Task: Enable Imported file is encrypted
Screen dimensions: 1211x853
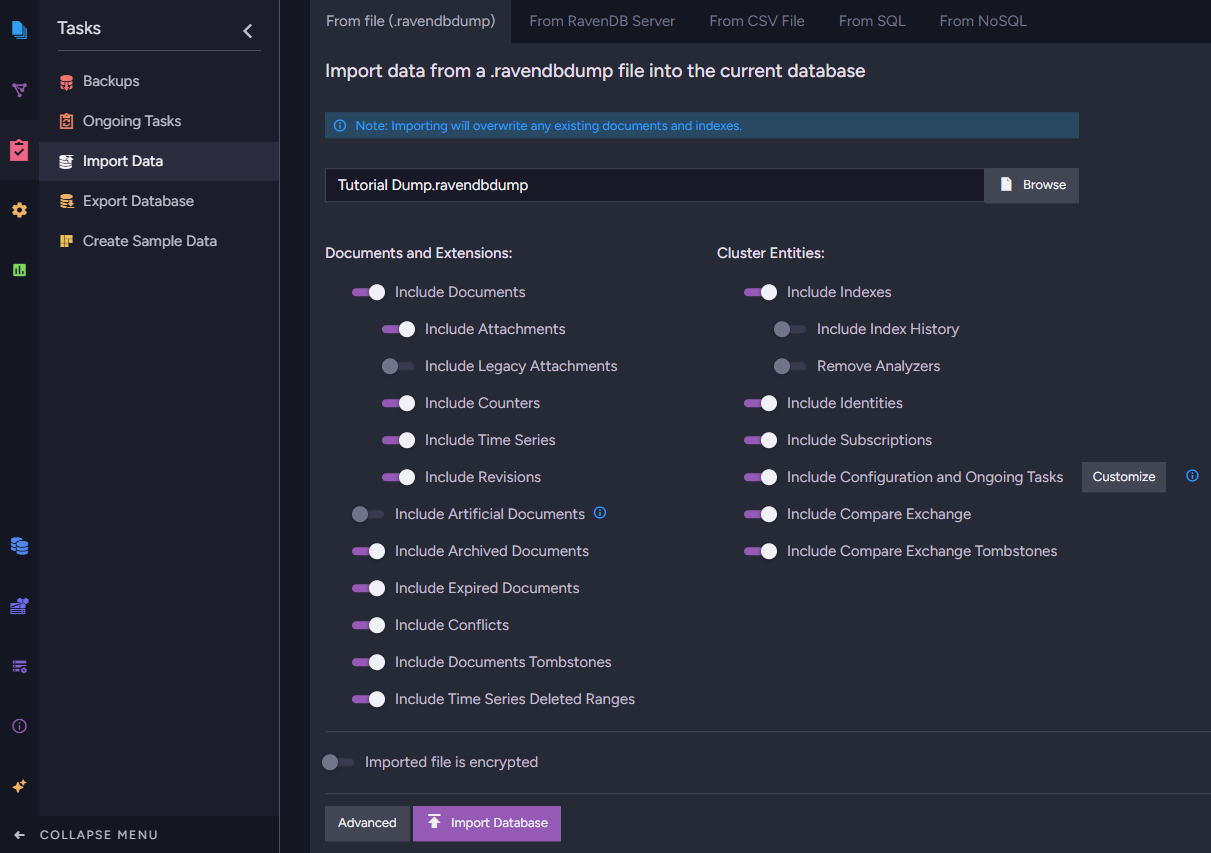Action: [x=338, y=762]
